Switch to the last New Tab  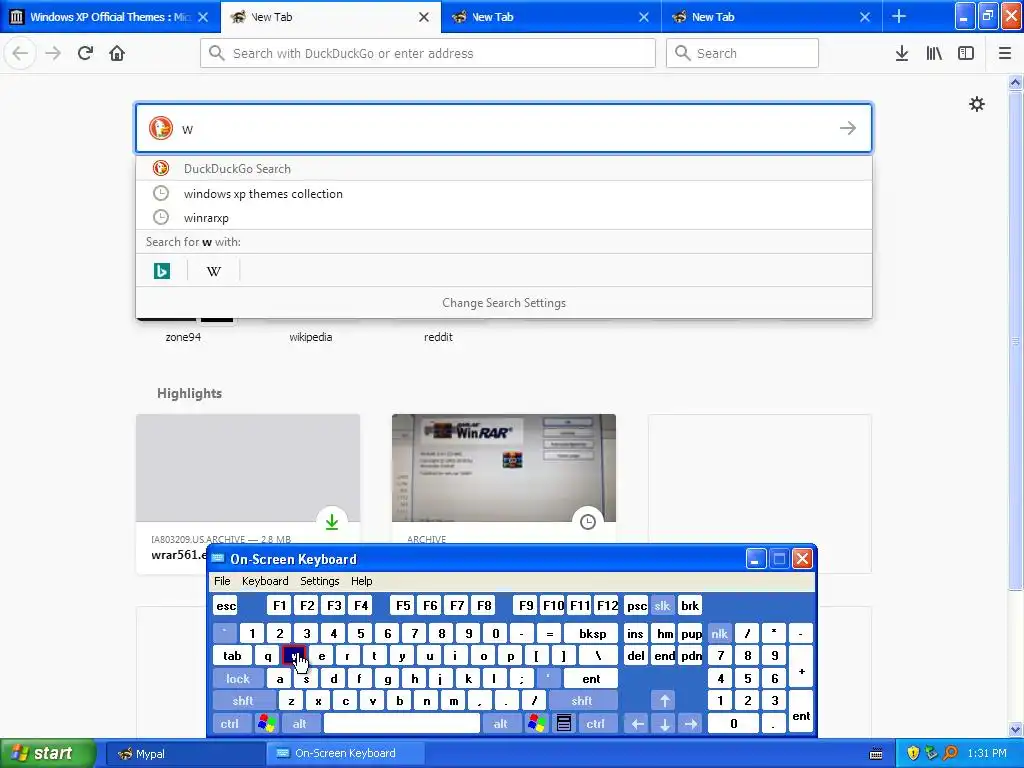[x=773, y=16]
